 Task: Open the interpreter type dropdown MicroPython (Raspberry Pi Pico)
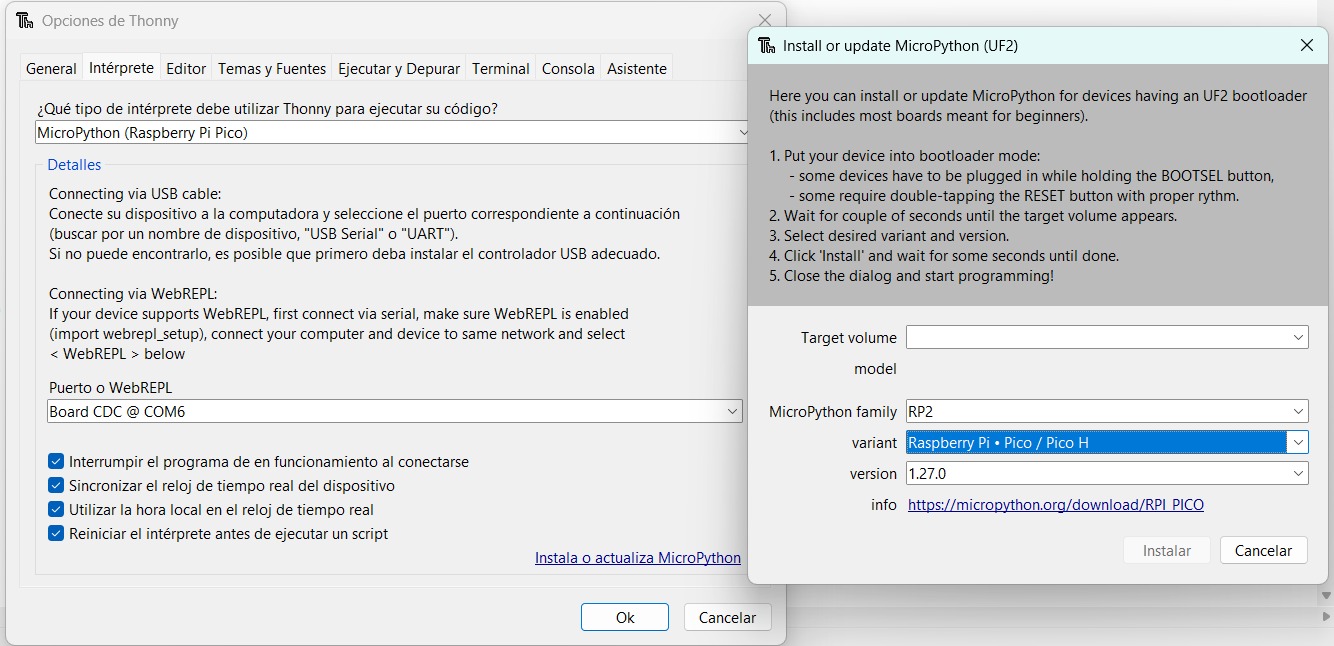393,132
